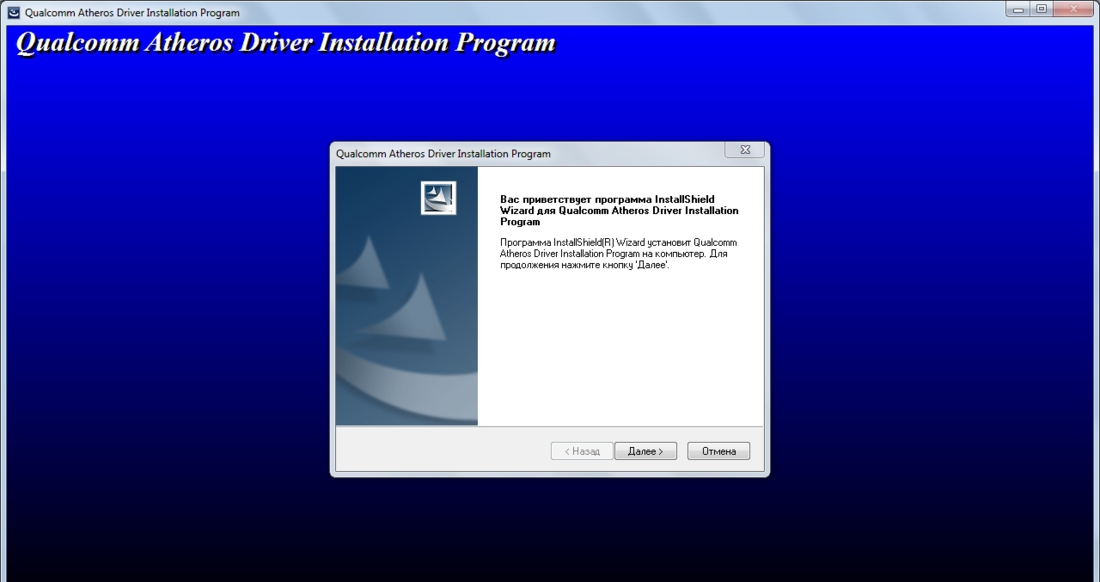Viewport: 1100px width, 582px height.
Task: Cancel setup with the Отмена button
Action: (718, 451)
